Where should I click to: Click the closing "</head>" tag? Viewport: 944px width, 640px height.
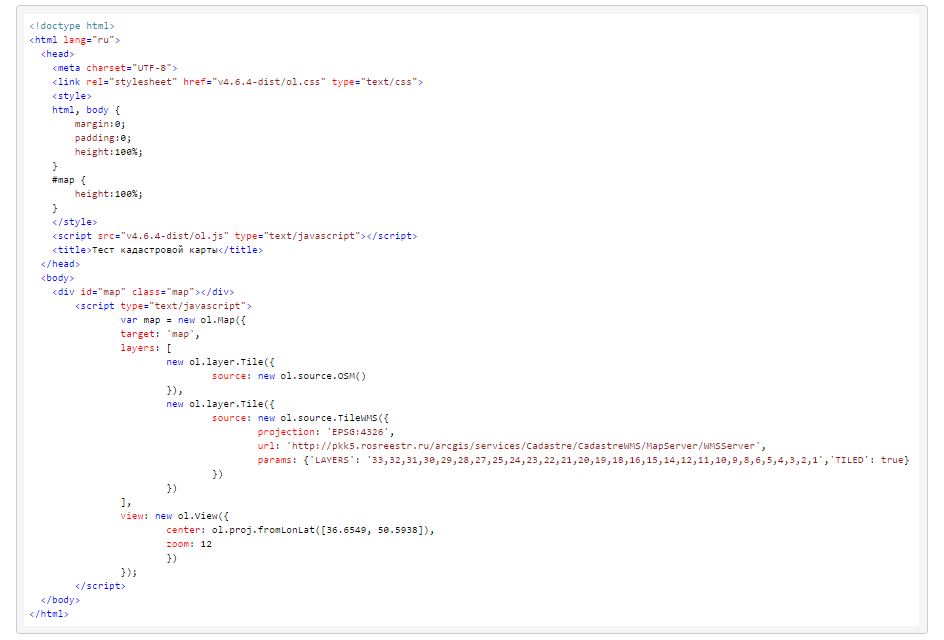pos(60,264)
